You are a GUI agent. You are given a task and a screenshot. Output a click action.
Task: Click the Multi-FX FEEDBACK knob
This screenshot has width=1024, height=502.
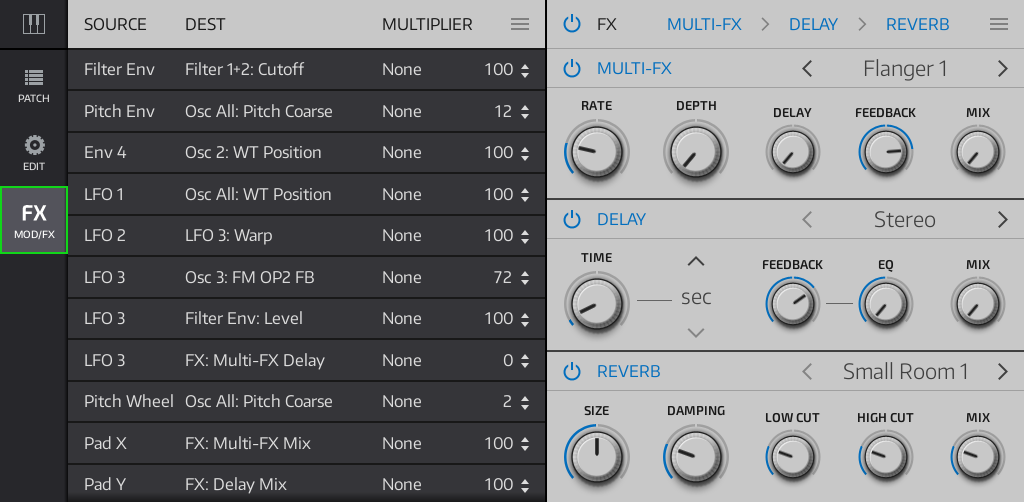pyautogui.click(x=886, y=151)
